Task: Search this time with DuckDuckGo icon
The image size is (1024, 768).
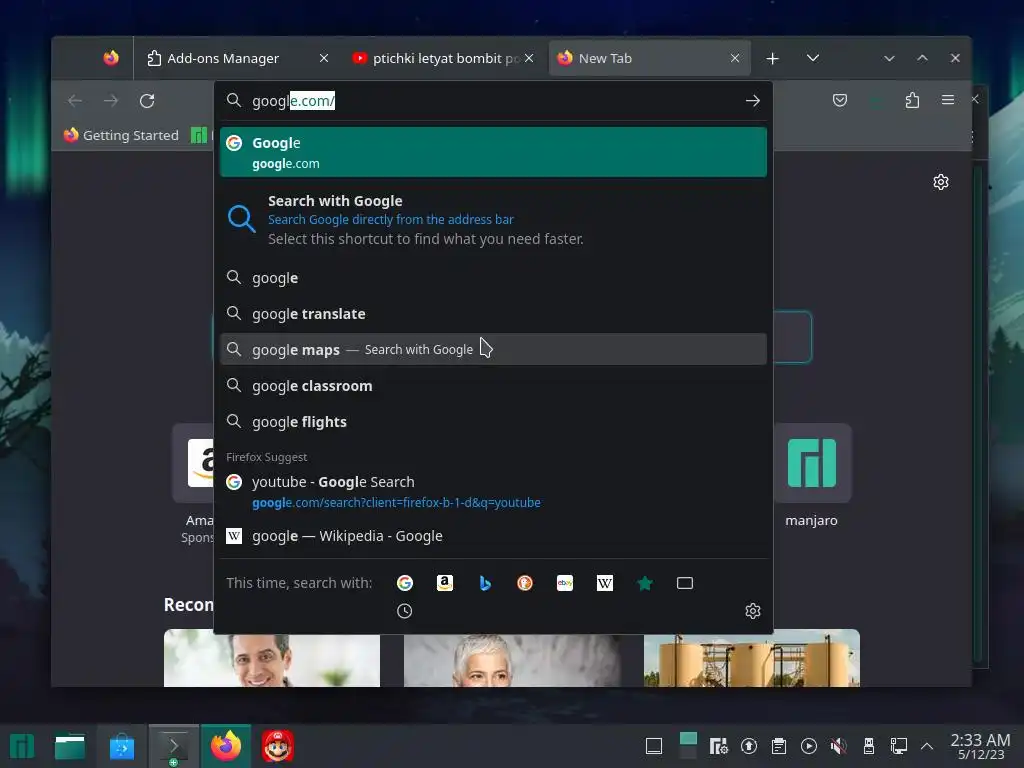Action: click(x=525, y=583)
